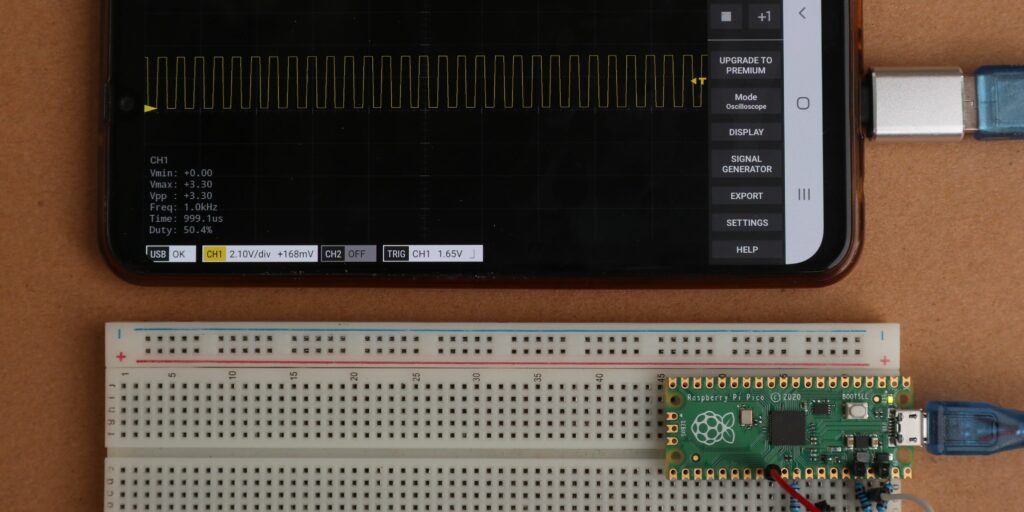
Task: Open the EXPORT menu
Action: pos(746,196)
